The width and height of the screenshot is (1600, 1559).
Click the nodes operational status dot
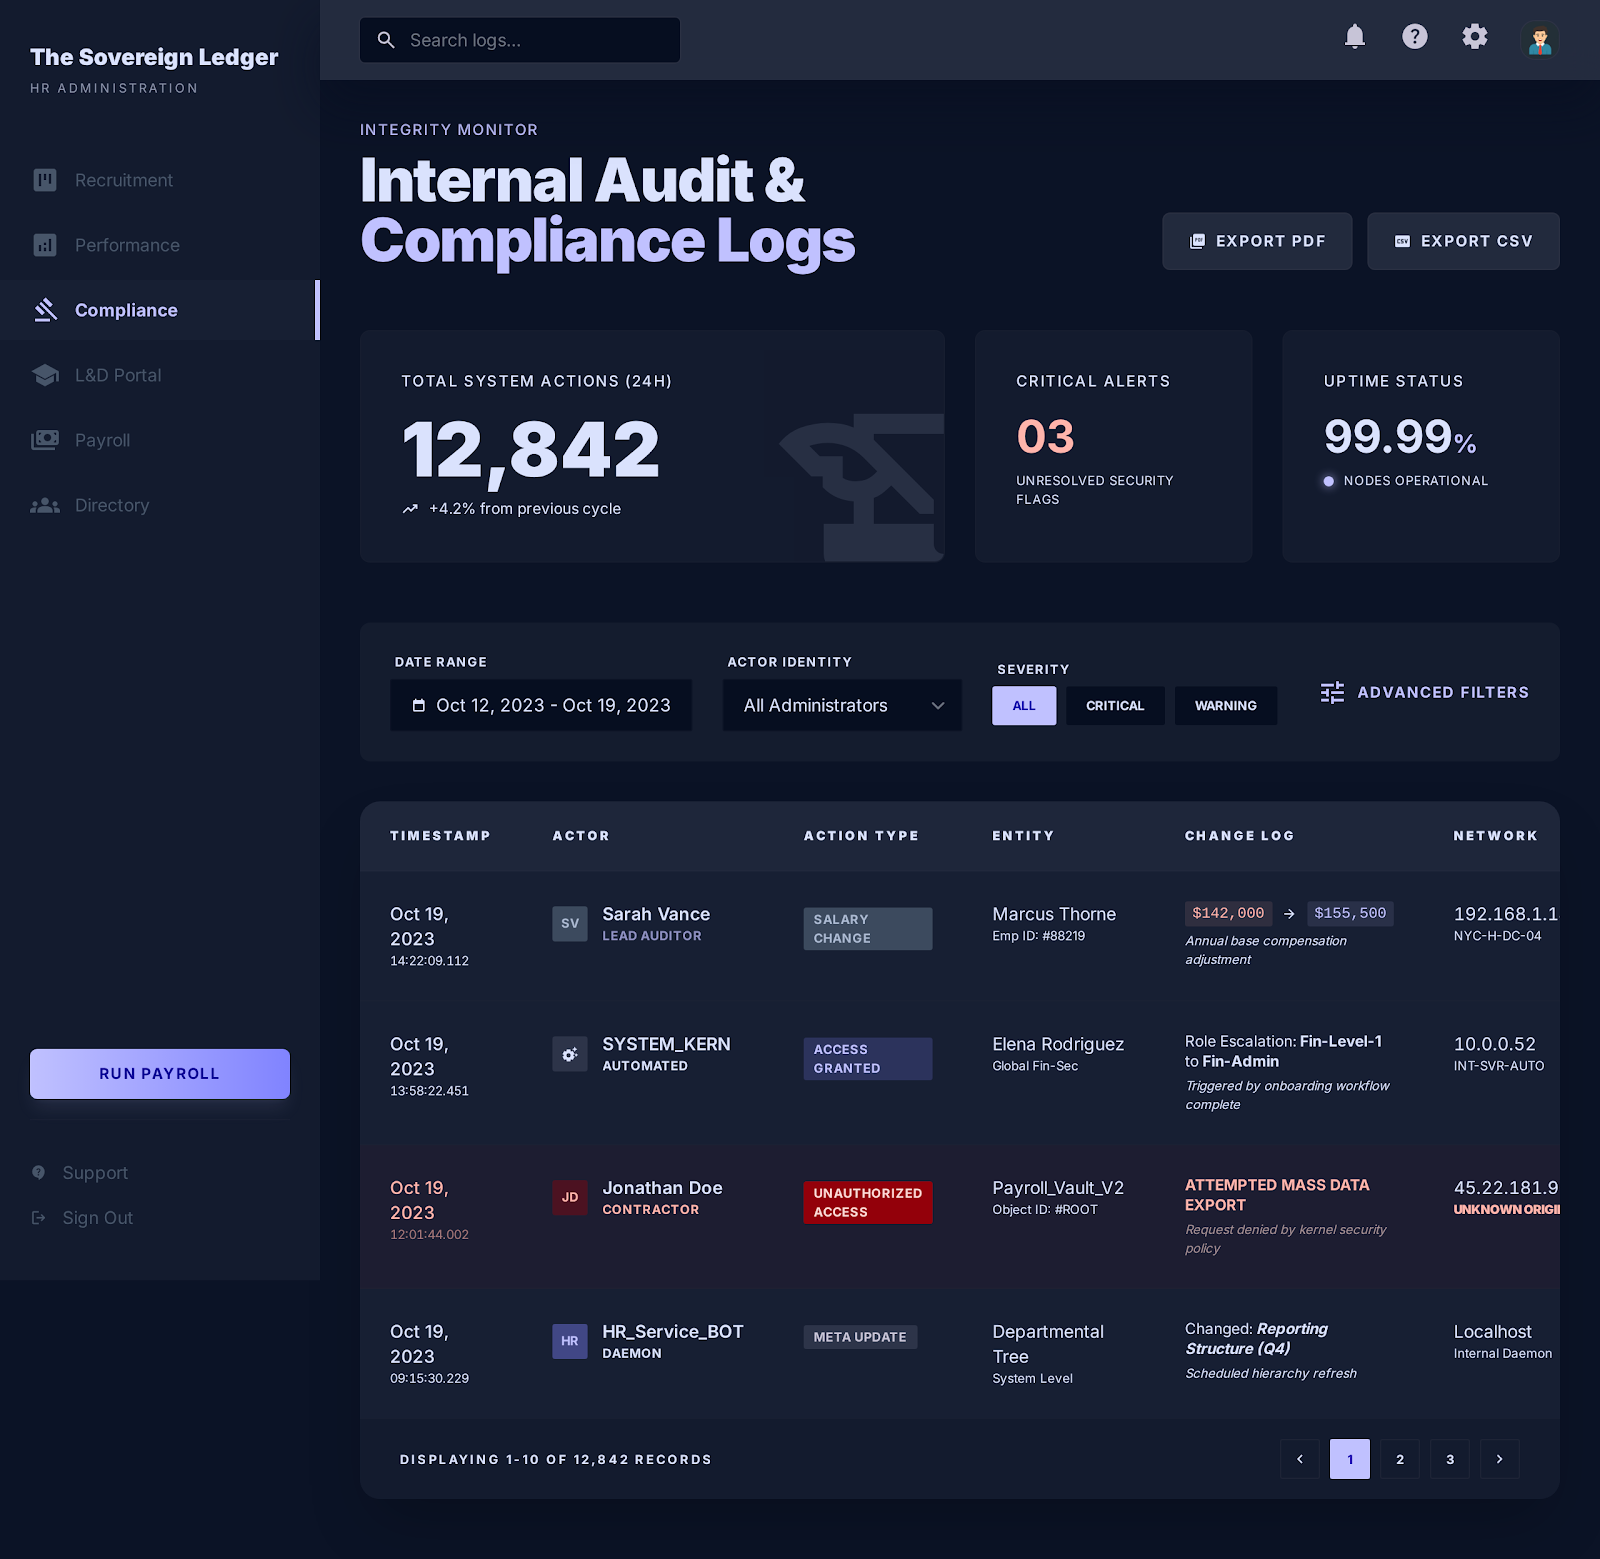(x=1329, y=481)
